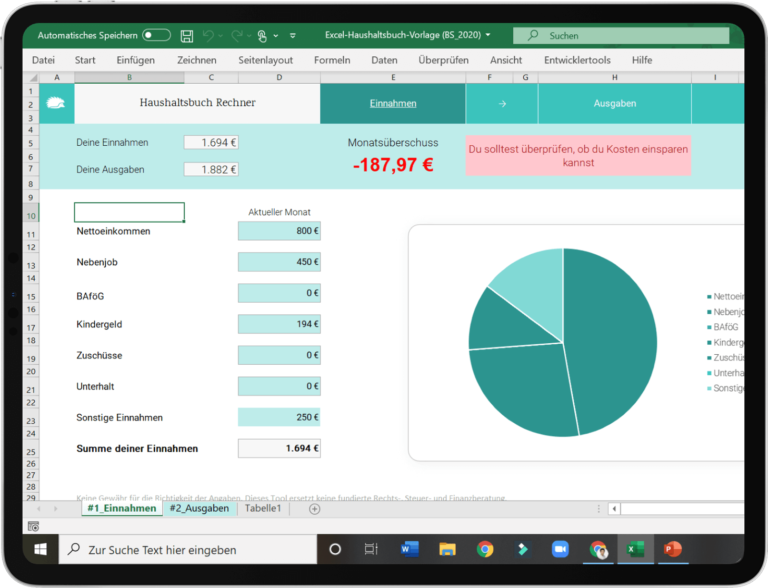Screen dimensions: 768x588
Task: Click the undo arrow icon
Action: [x=208, y=35]
